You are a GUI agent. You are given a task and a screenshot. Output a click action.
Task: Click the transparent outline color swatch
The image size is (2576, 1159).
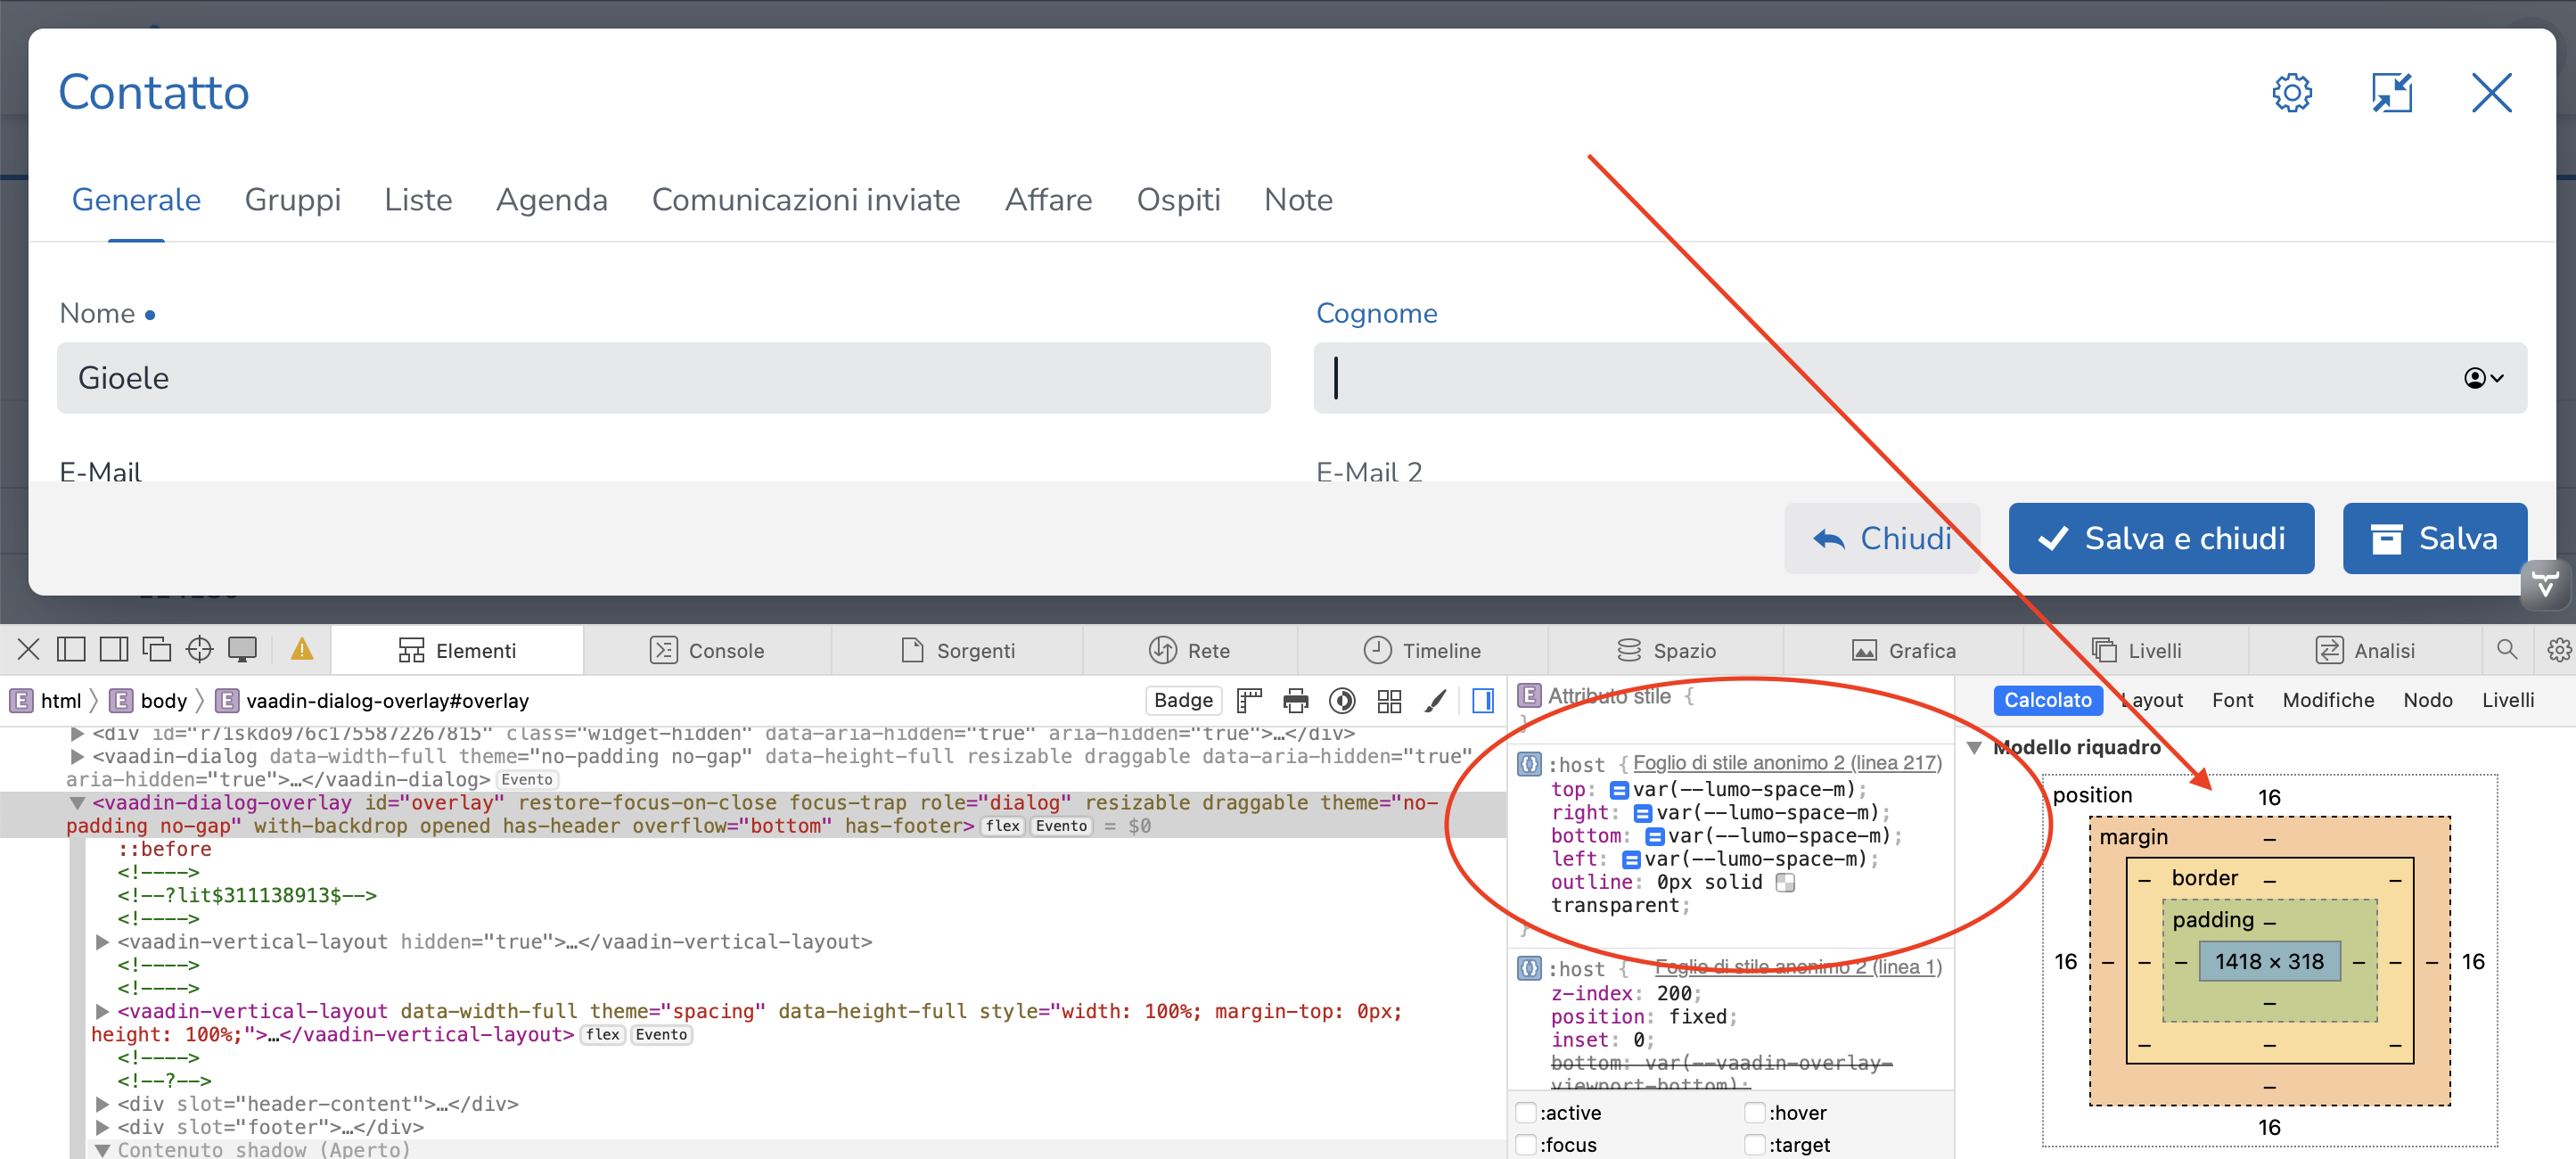tap(1785, 883)
